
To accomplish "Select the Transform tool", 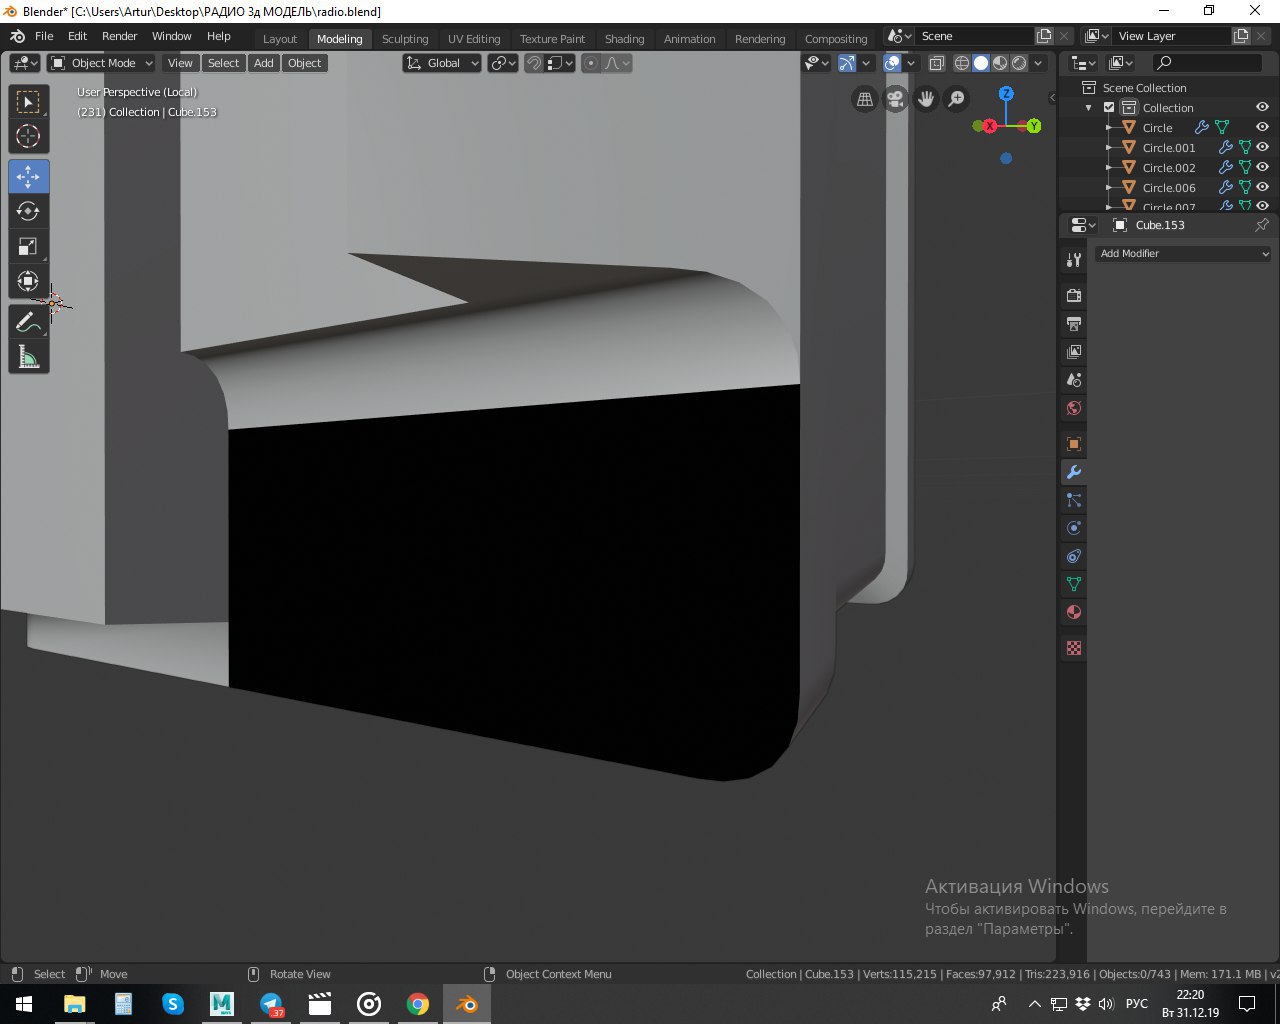I will 28,281.
